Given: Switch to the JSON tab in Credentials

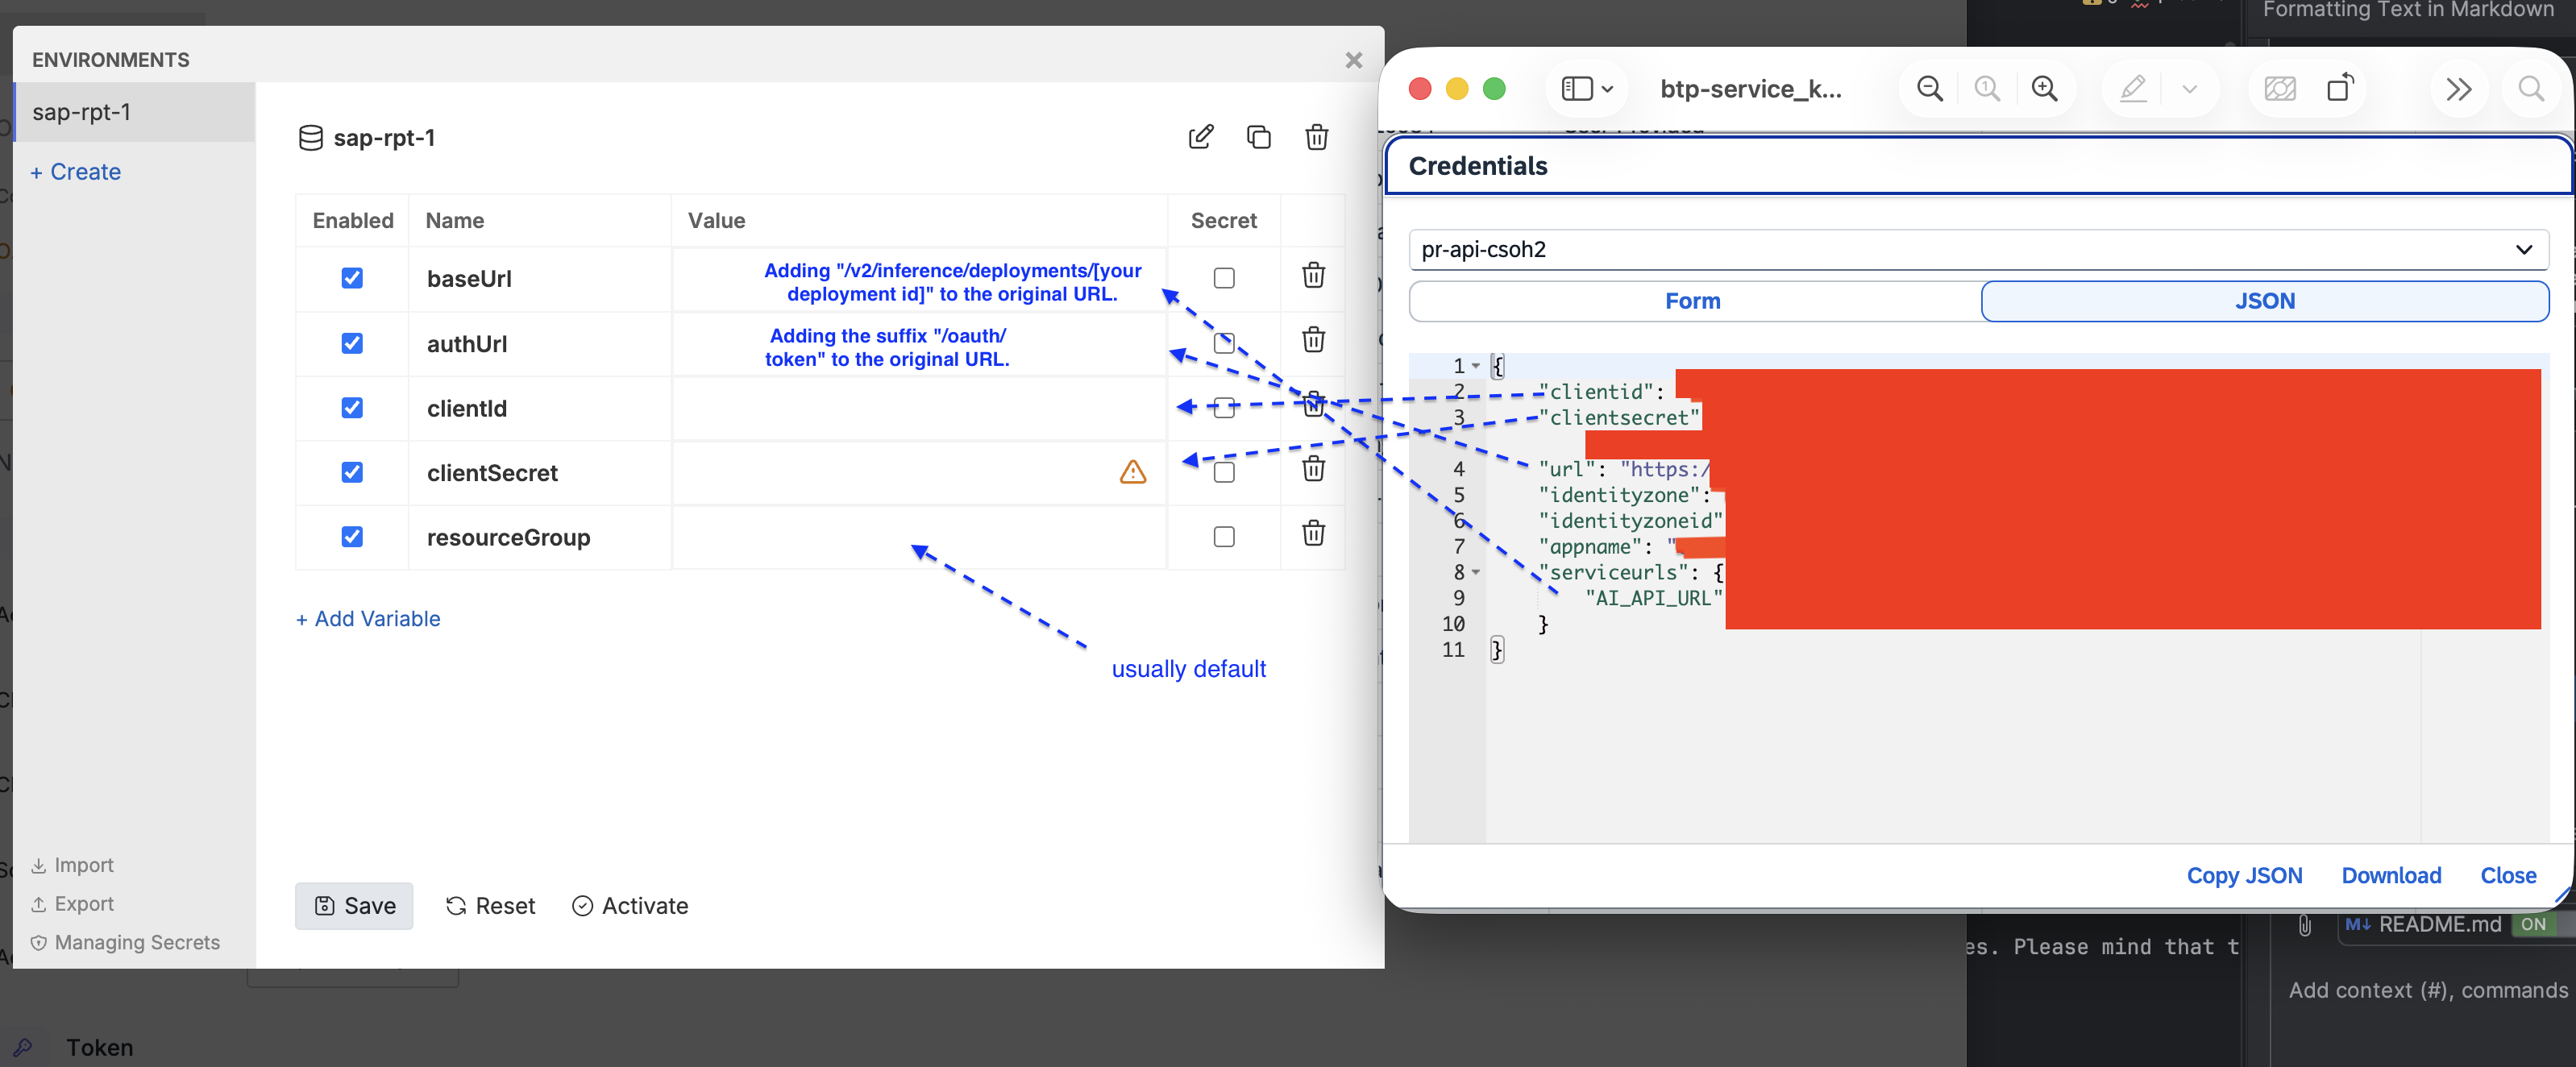Looking at the screenshot, I should (2264, 301).
